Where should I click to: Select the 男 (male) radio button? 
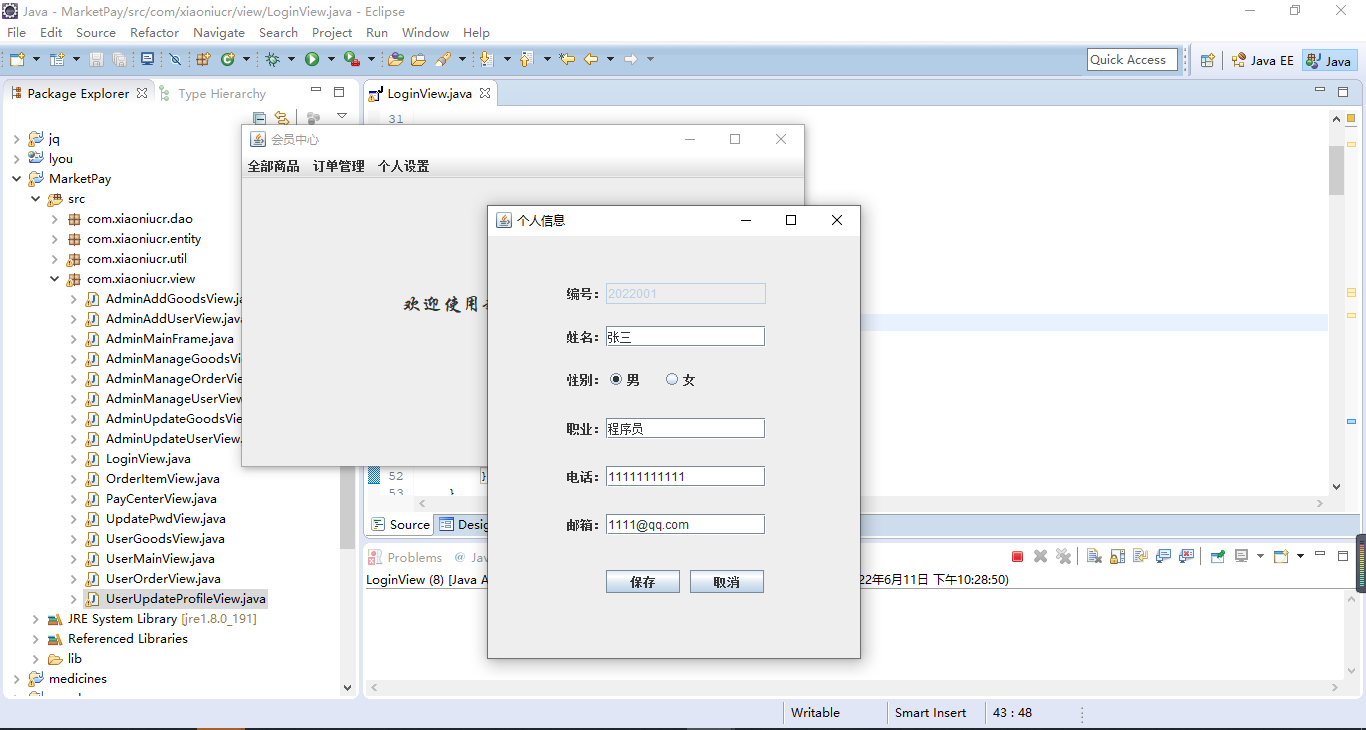(x=616, y=380)
